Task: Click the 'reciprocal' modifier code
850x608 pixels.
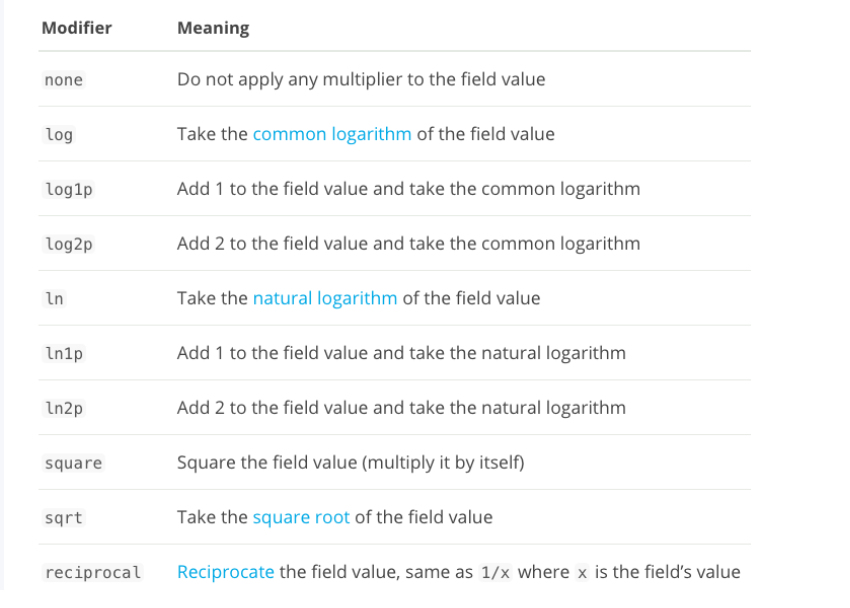Action: (93, 573)
